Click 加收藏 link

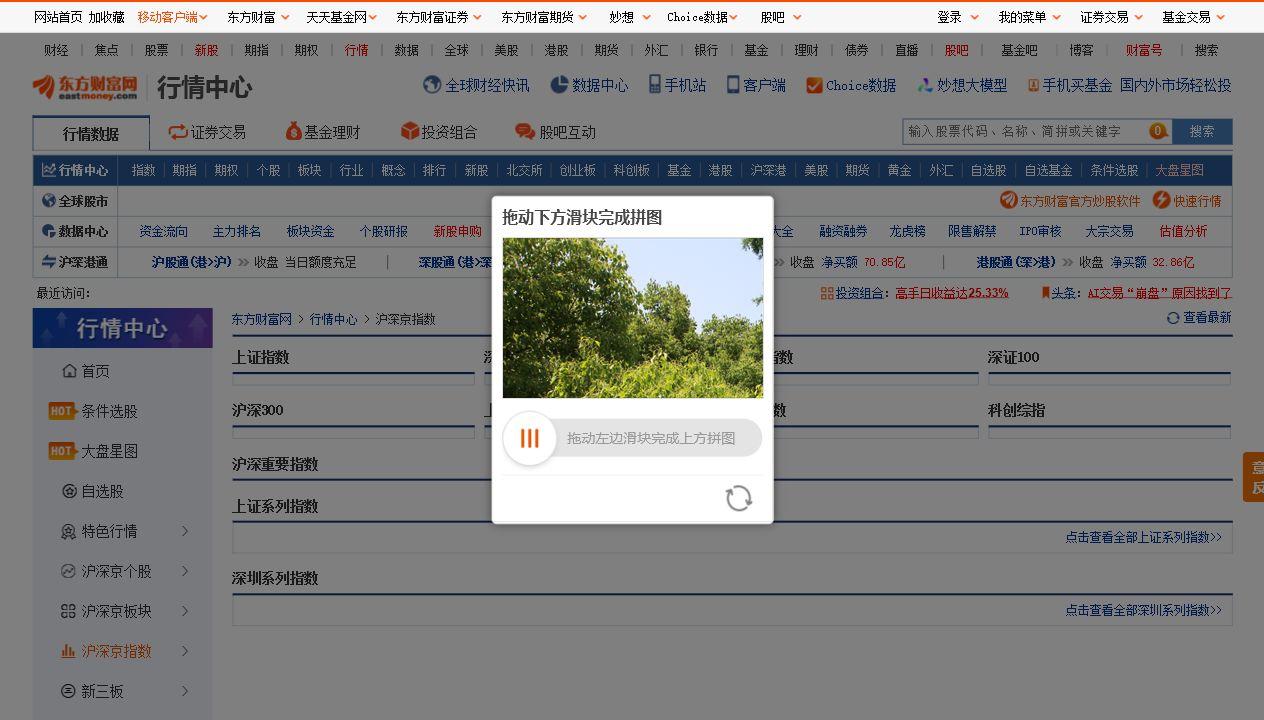(106, 17)
